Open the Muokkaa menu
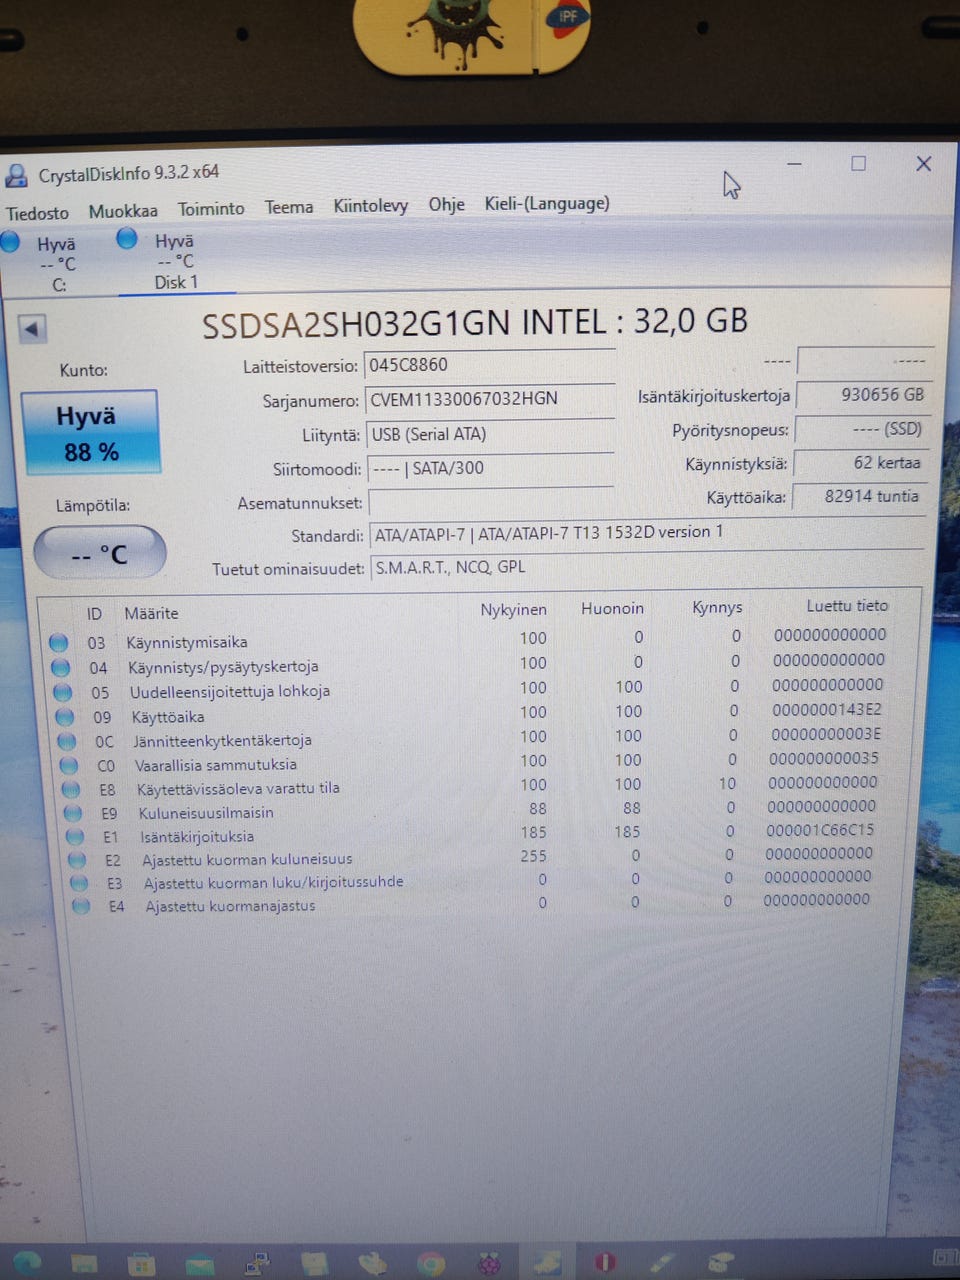The image size is (960, 1280). click(x=123, y=211)
